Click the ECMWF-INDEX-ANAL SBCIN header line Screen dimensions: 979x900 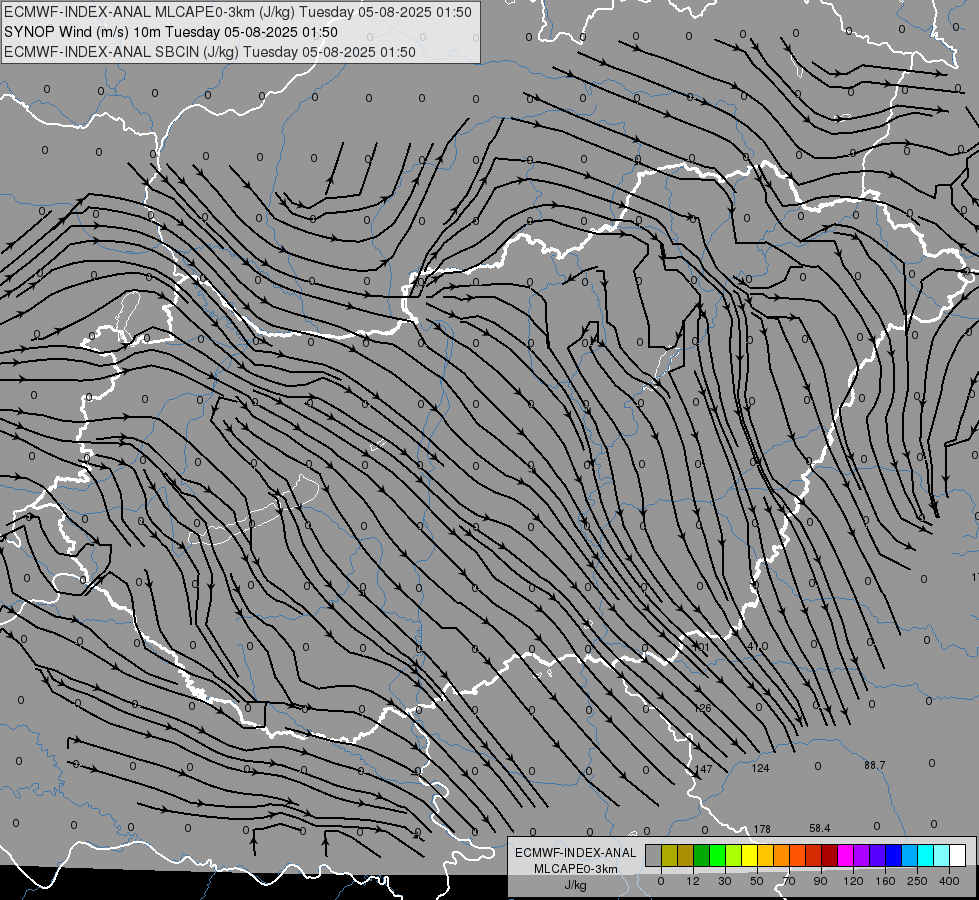[210, 52]
